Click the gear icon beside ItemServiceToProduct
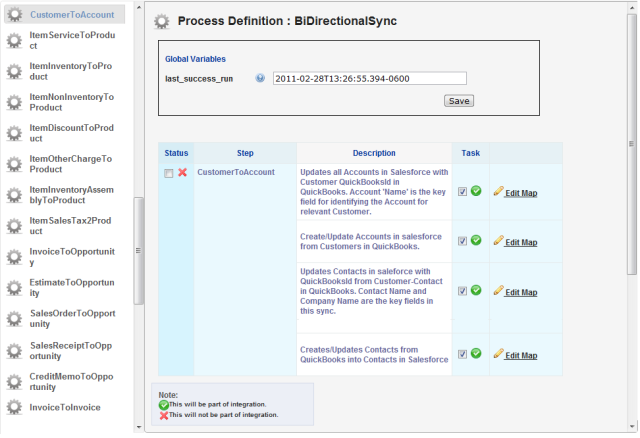This screenshot has height=438, width=640. click(x=14, y=40)
